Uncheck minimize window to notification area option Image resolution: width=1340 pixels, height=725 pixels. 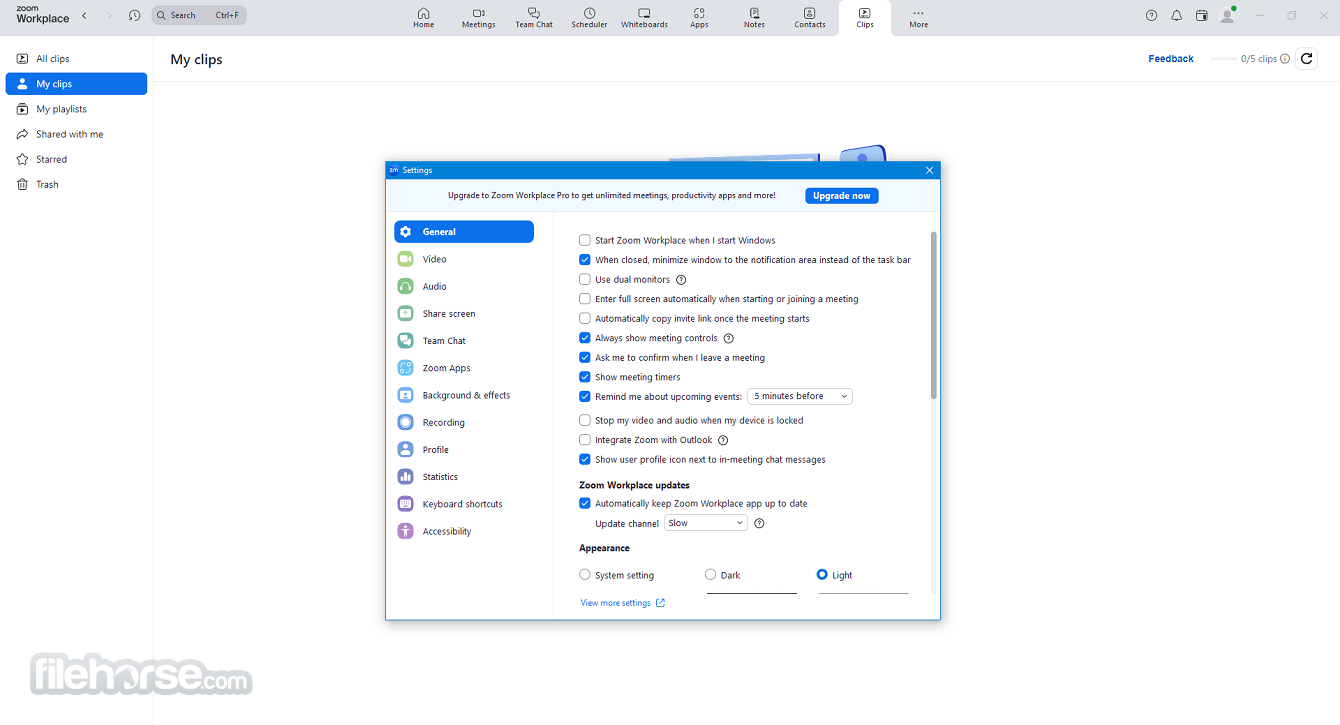[x=585, y=260]
